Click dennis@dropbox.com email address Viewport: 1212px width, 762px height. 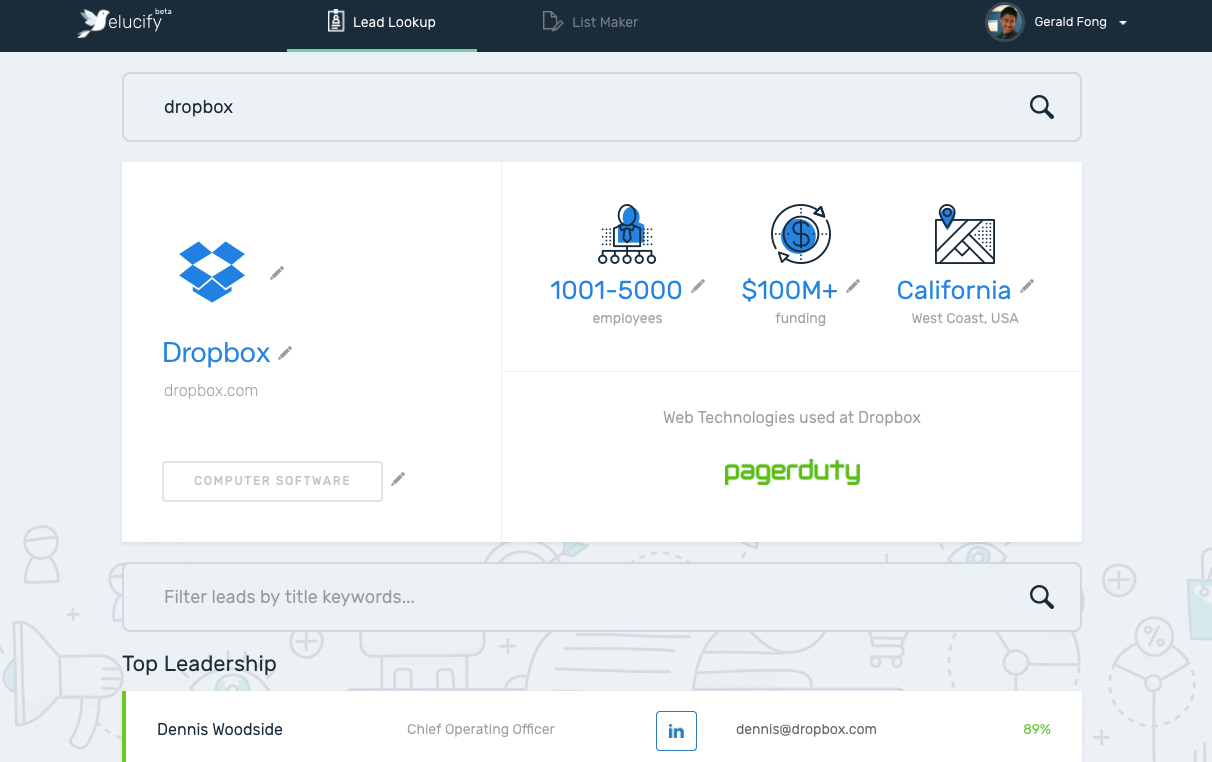click(806, 730)
